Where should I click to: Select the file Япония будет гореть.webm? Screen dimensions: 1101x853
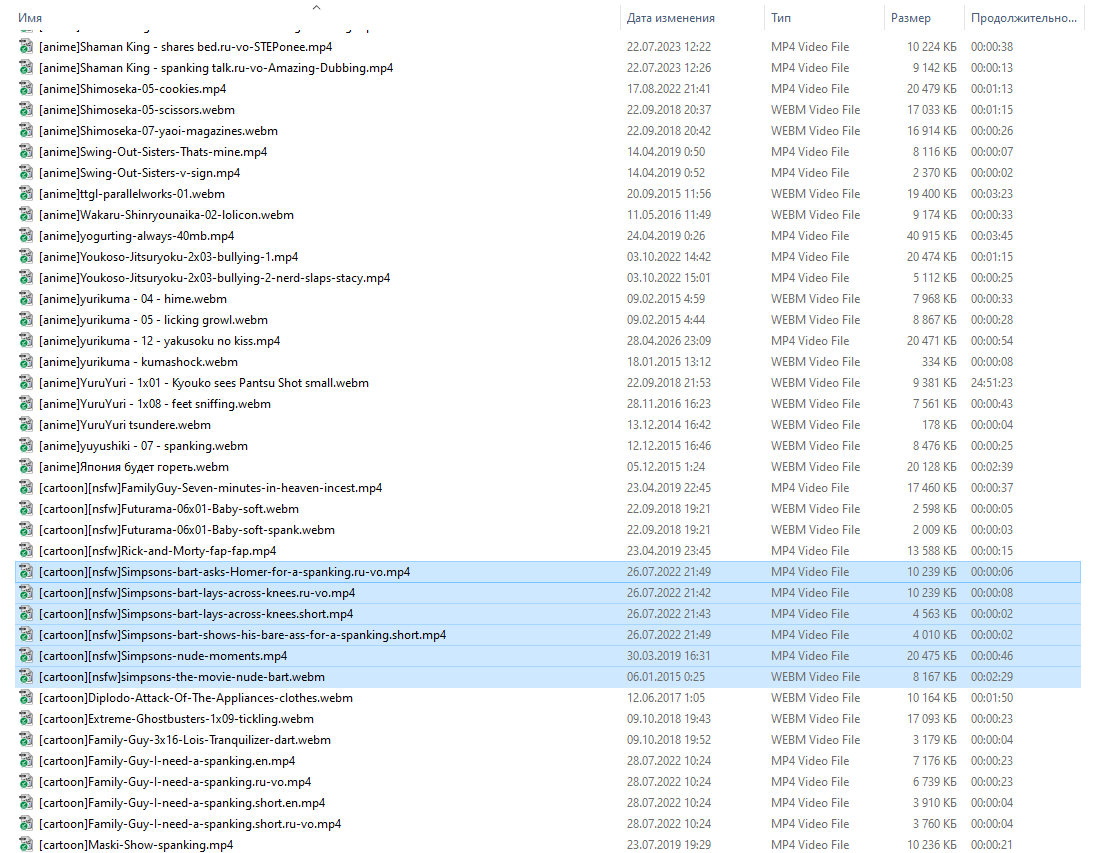coord(133,467)
